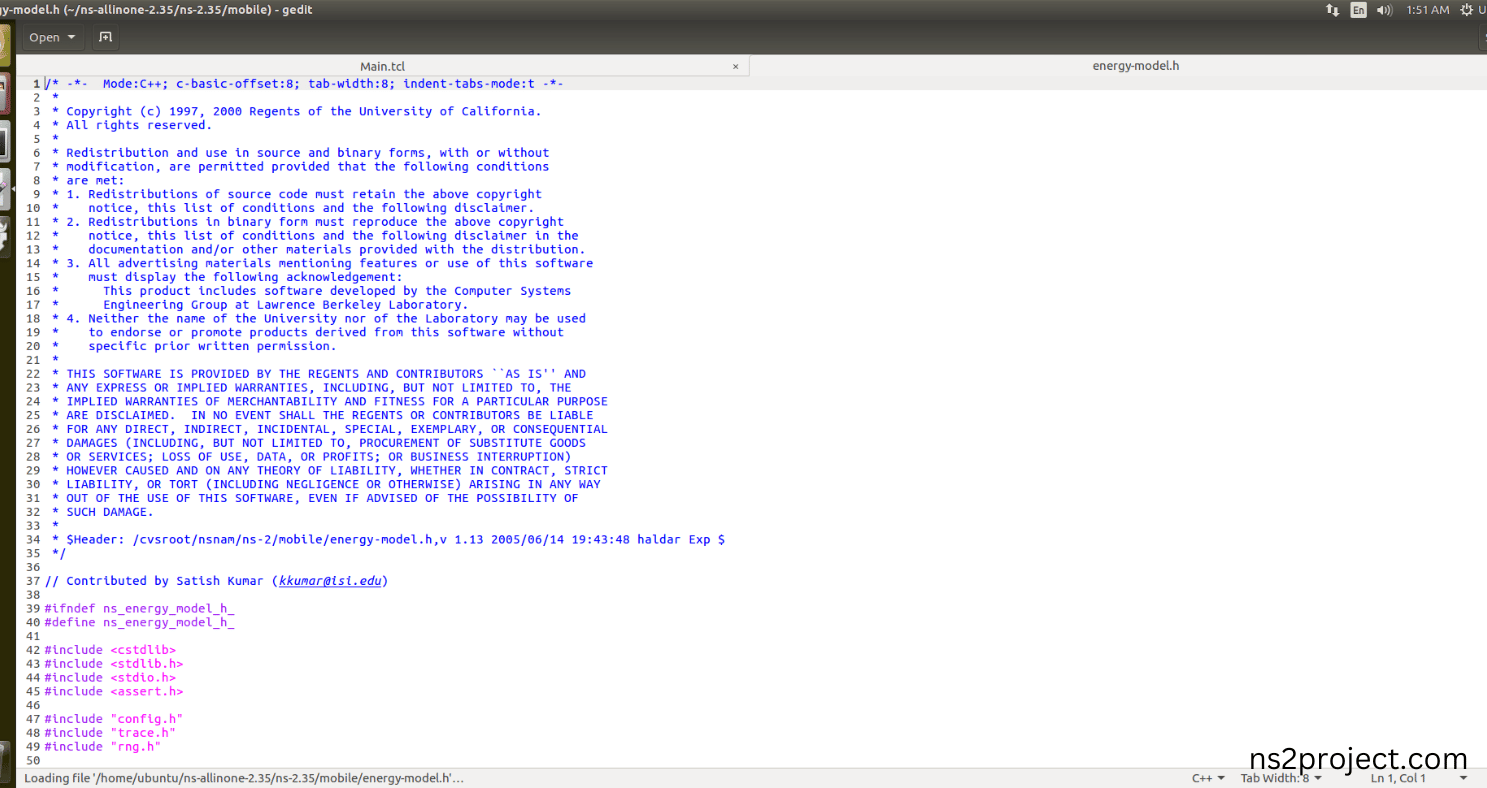Click the #include "rng.h" line
Screen dimensions: 1487x788
(x=103, y=747)
